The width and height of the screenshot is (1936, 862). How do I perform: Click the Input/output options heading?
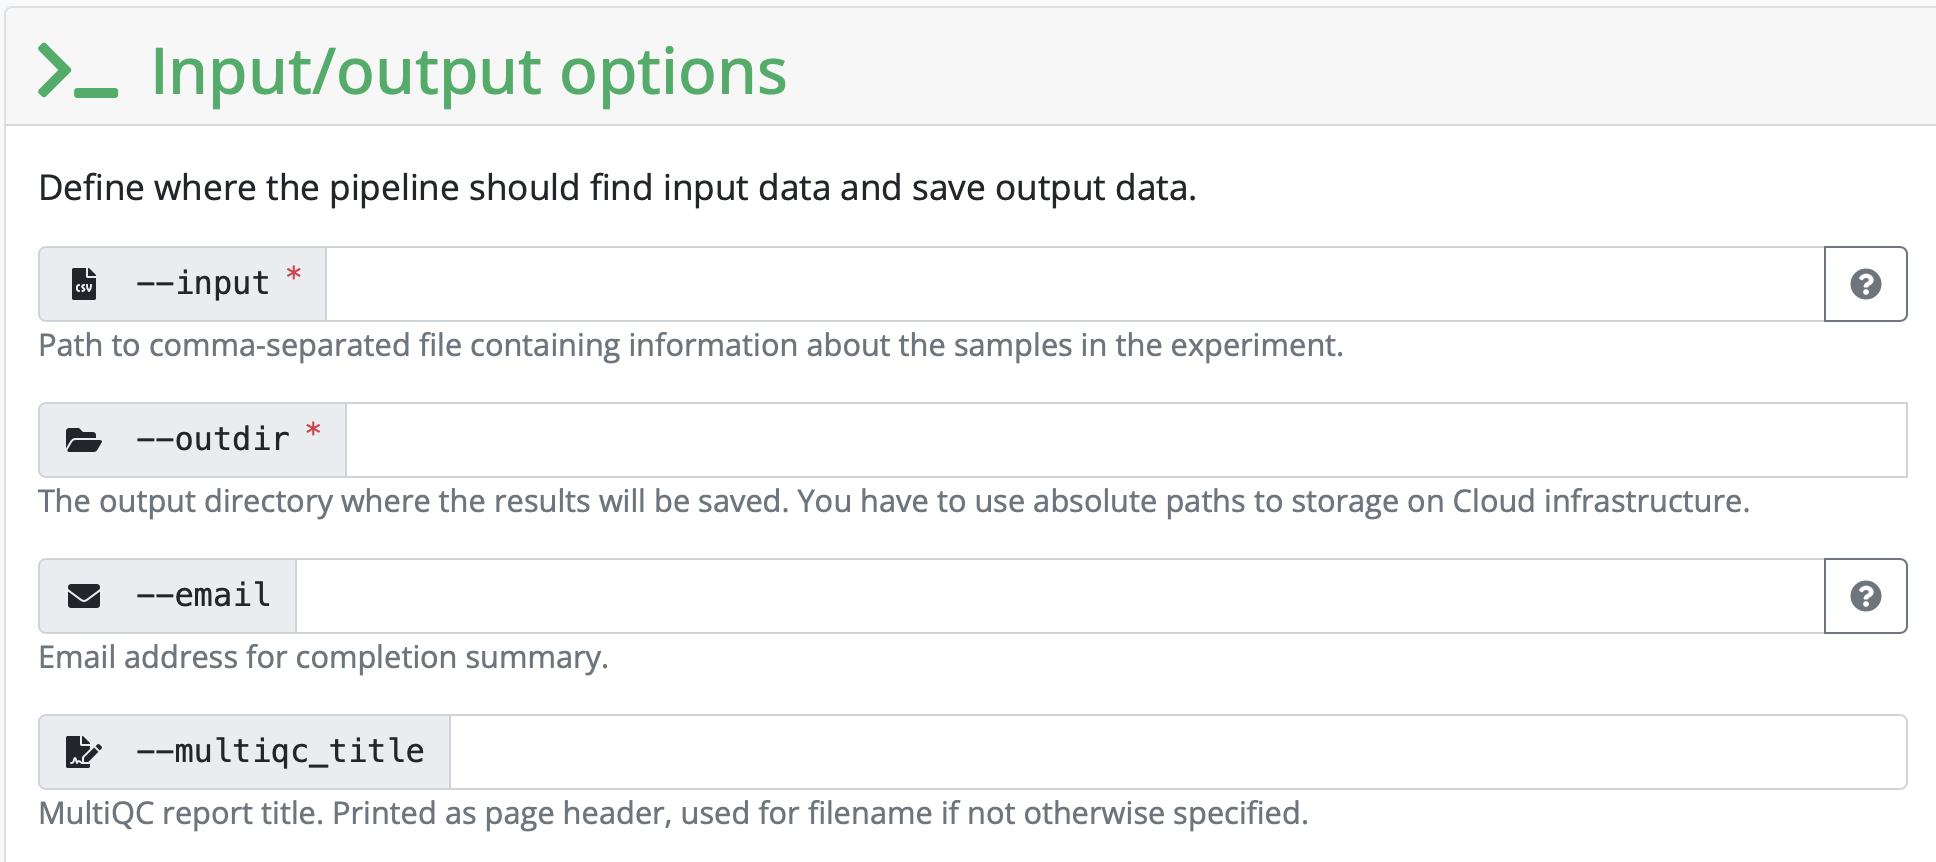(468, 72)
